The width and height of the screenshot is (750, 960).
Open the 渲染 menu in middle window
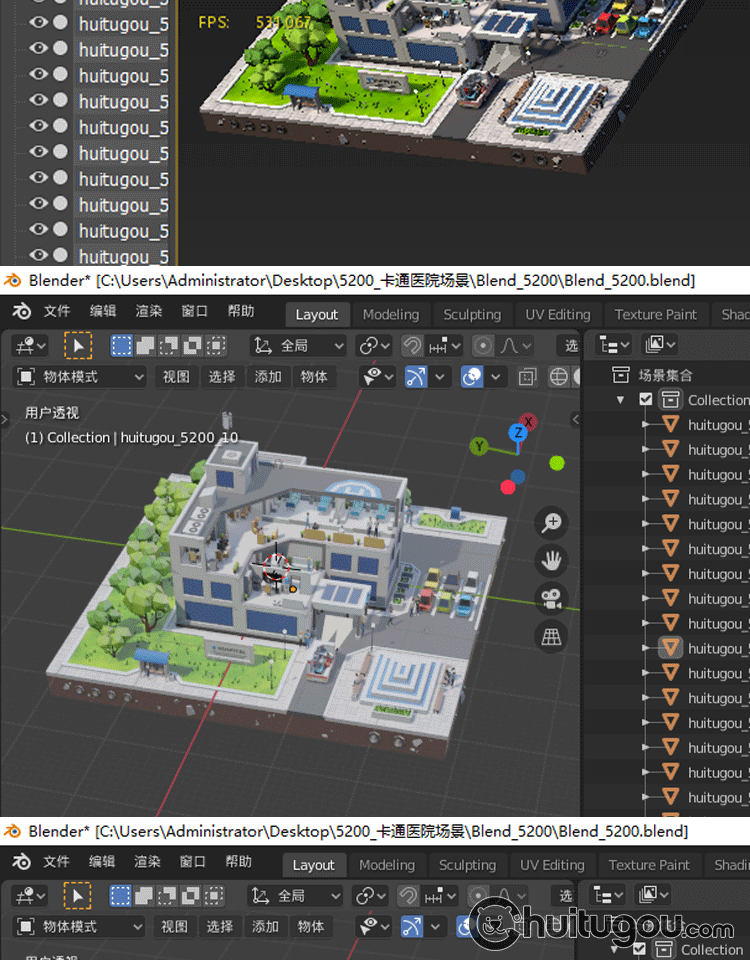click(x=148, y=311)
